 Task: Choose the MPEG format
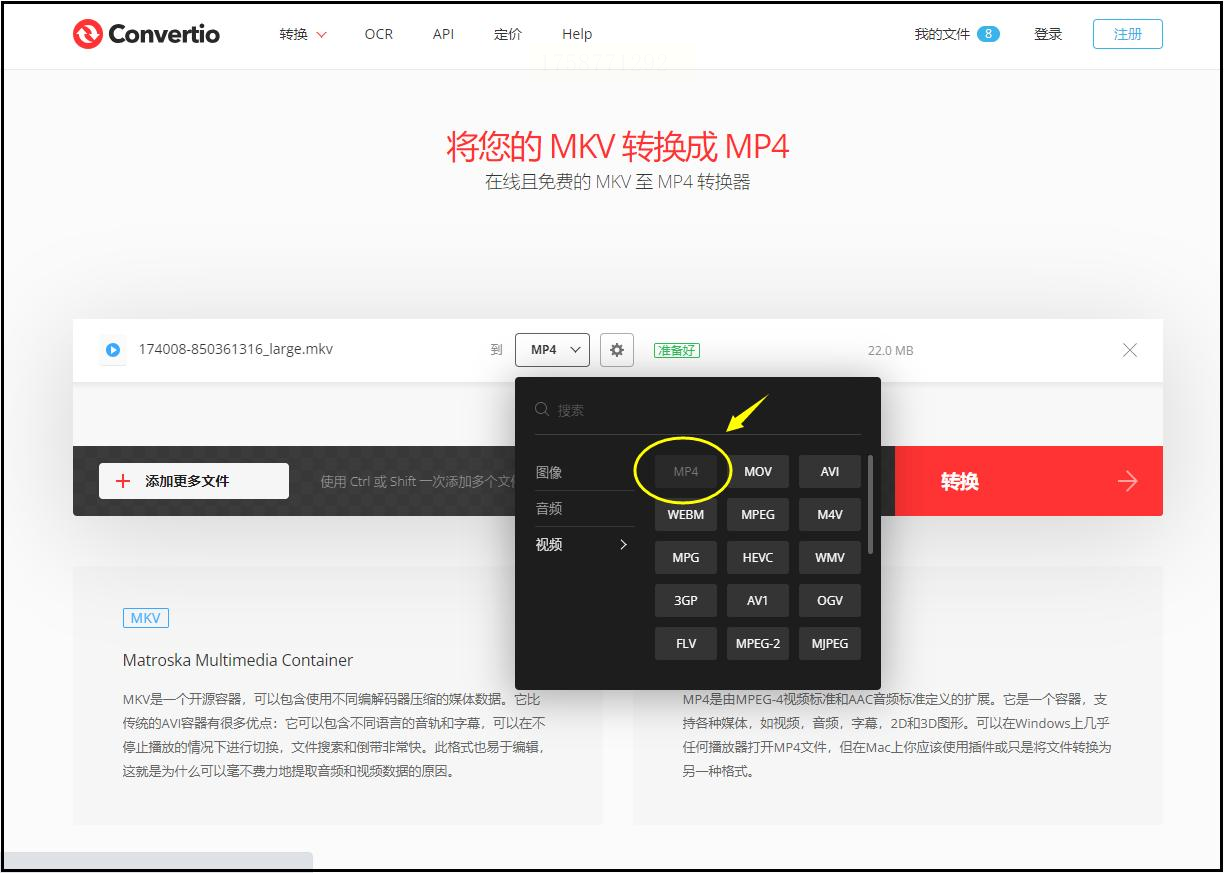758,515
